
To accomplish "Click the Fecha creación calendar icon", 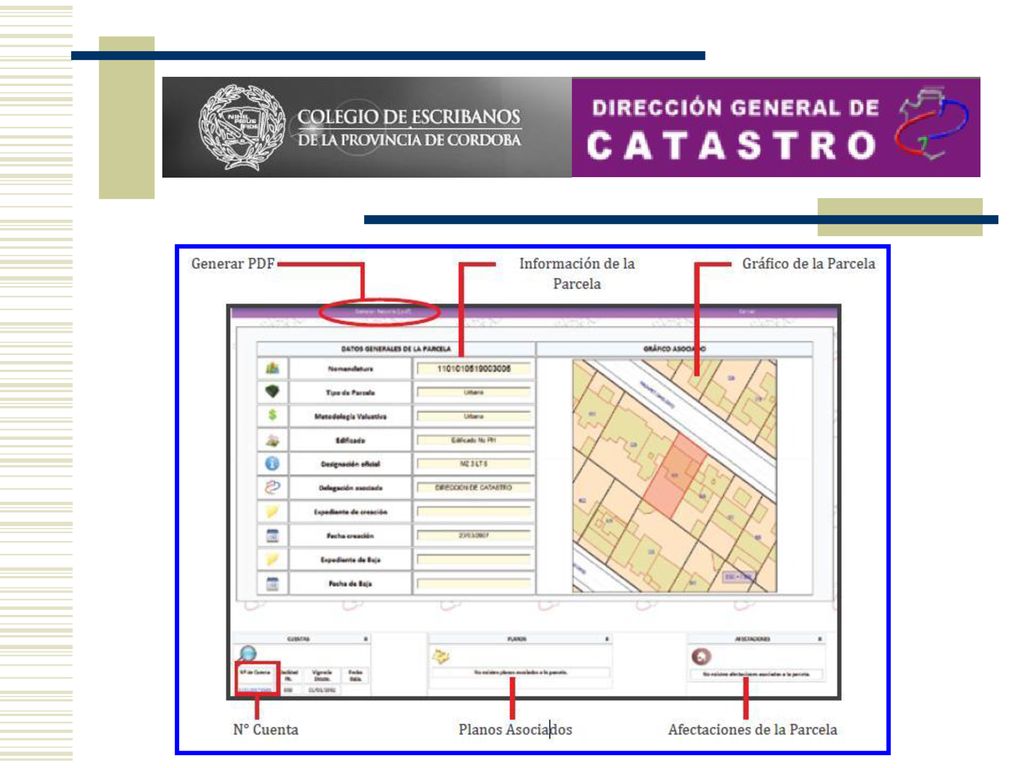I will 272,536.
